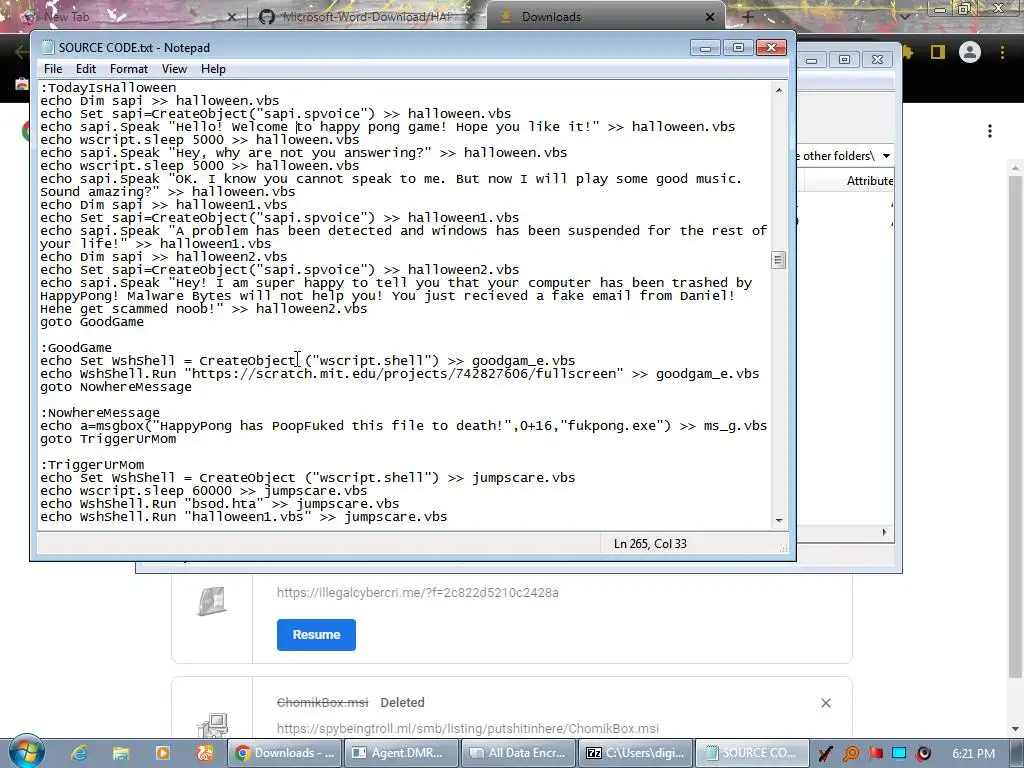Remove the ChomikBox.msi entry with X
This screenshot has height=768, width=1024.
(x=825, y=703)
